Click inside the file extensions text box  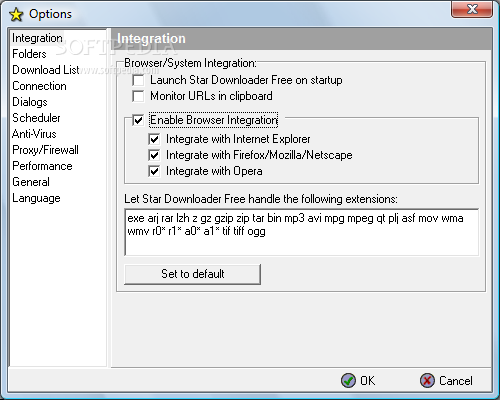point(302,232)
